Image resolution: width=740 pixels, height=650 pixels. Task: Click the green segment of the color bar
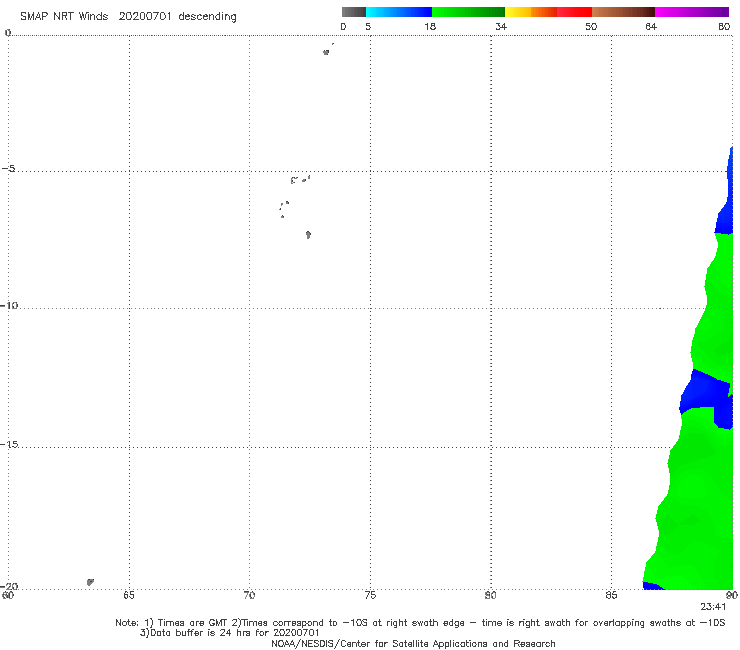tap(468, 12)
